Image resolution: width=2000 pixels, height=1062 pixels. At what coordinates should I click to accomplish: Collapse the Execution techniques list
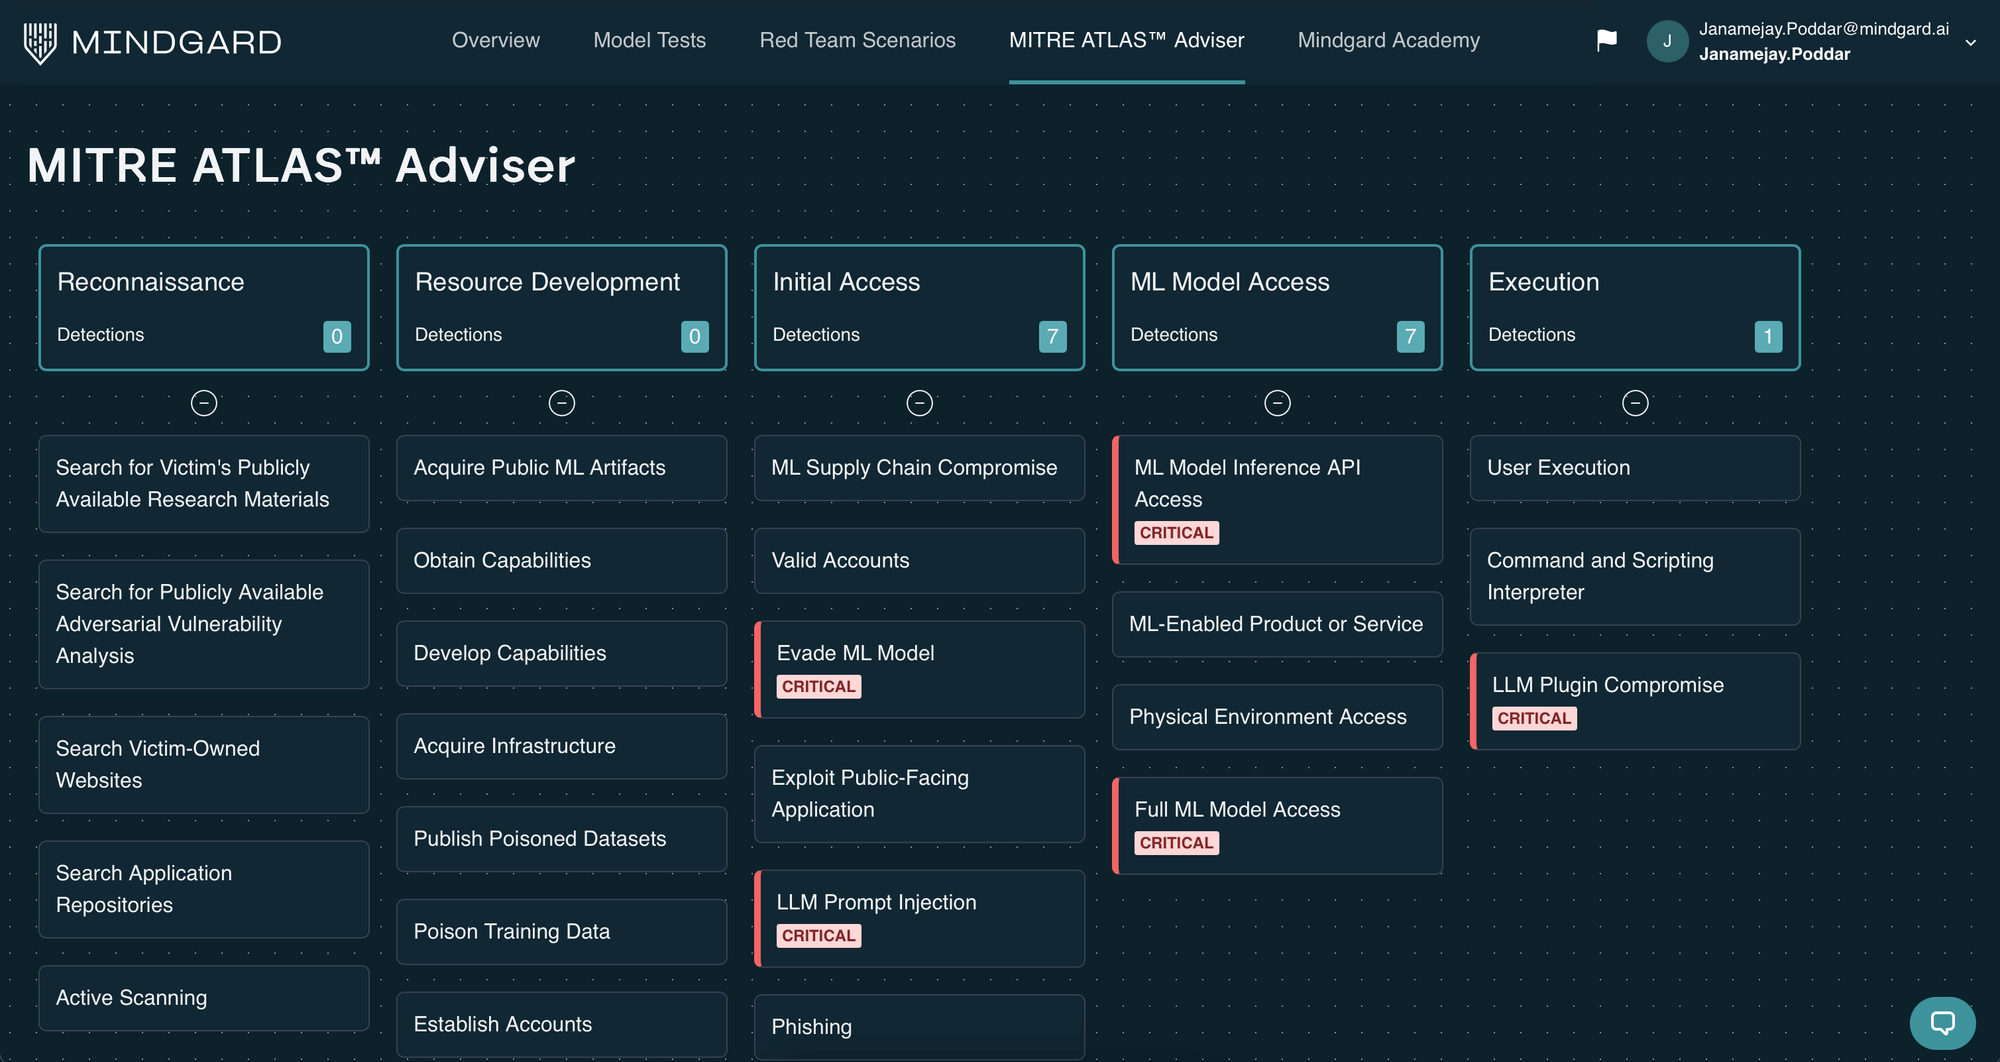[x=1634, y=403]
